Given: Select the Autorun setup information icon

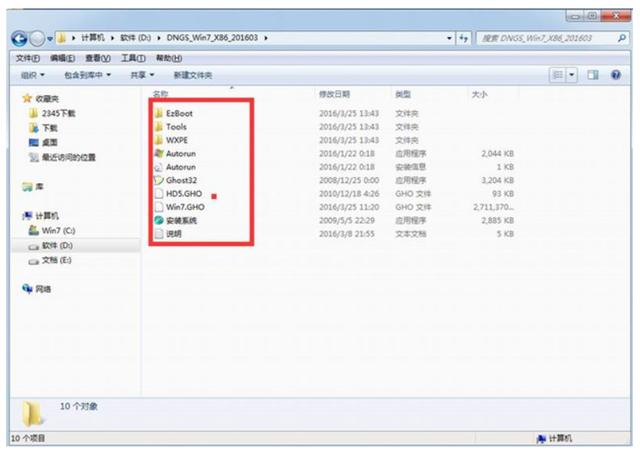Looking at the screenshot, I should coord(159,167).
